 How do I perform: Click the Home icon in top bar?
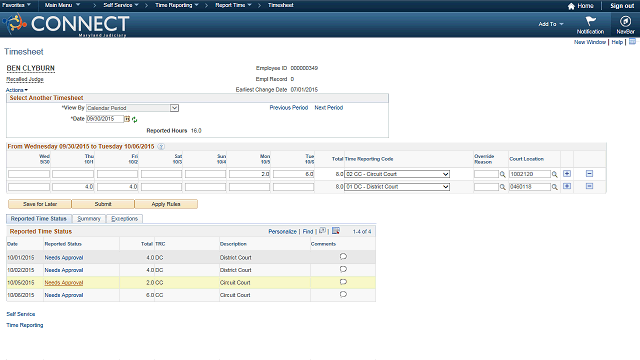[x=571, y=6]
